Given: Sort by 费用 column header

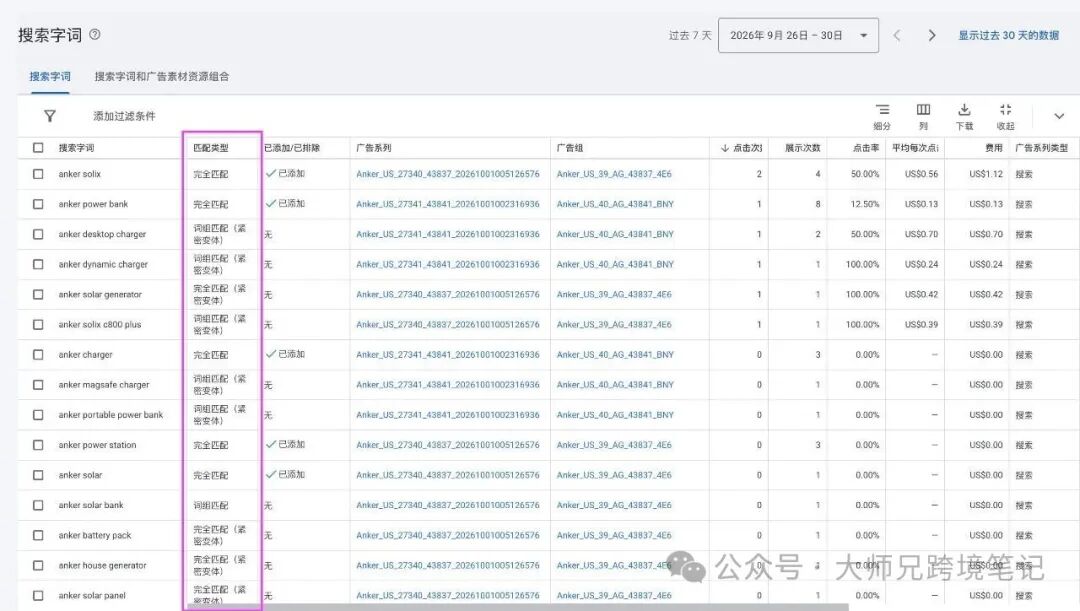Looking at the screenshot, I should point(994,148).
